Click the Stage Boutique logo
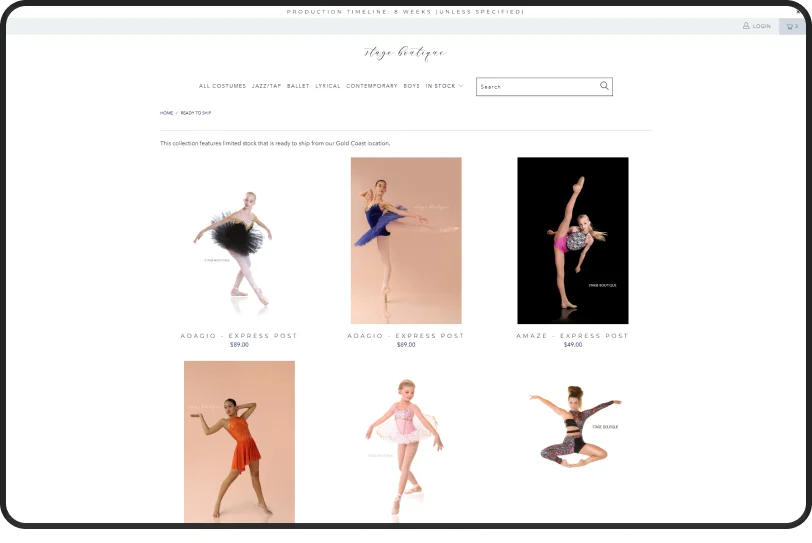This screenshot has height=543, width=812. click(405, 53)
